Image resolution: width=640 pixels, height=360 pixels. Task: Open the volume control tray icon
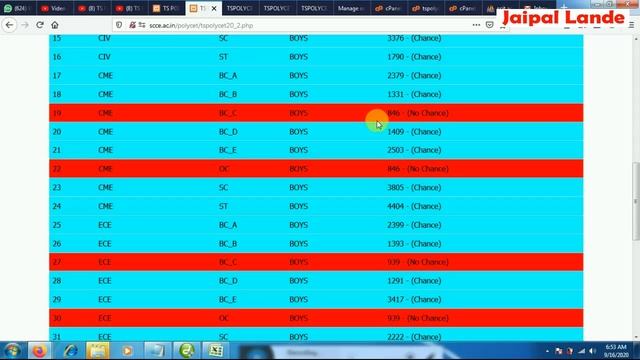click(x=593, y=351)
